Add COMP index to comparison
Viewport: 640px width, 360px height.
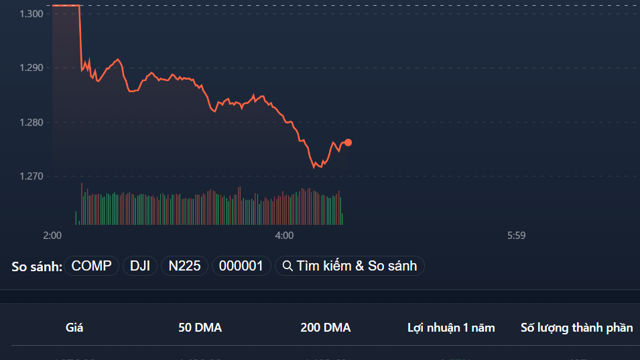pyautogui.click(x=91, y=266)
